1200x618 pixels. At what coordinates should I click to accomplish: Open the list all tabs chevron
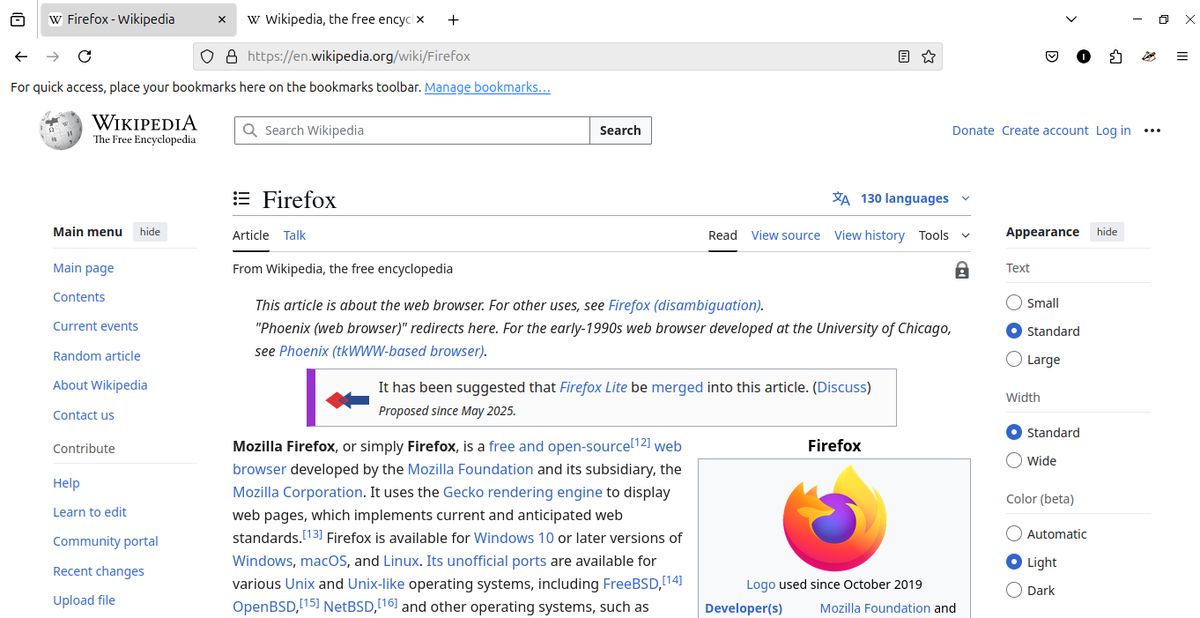(x=1071, y=19)
